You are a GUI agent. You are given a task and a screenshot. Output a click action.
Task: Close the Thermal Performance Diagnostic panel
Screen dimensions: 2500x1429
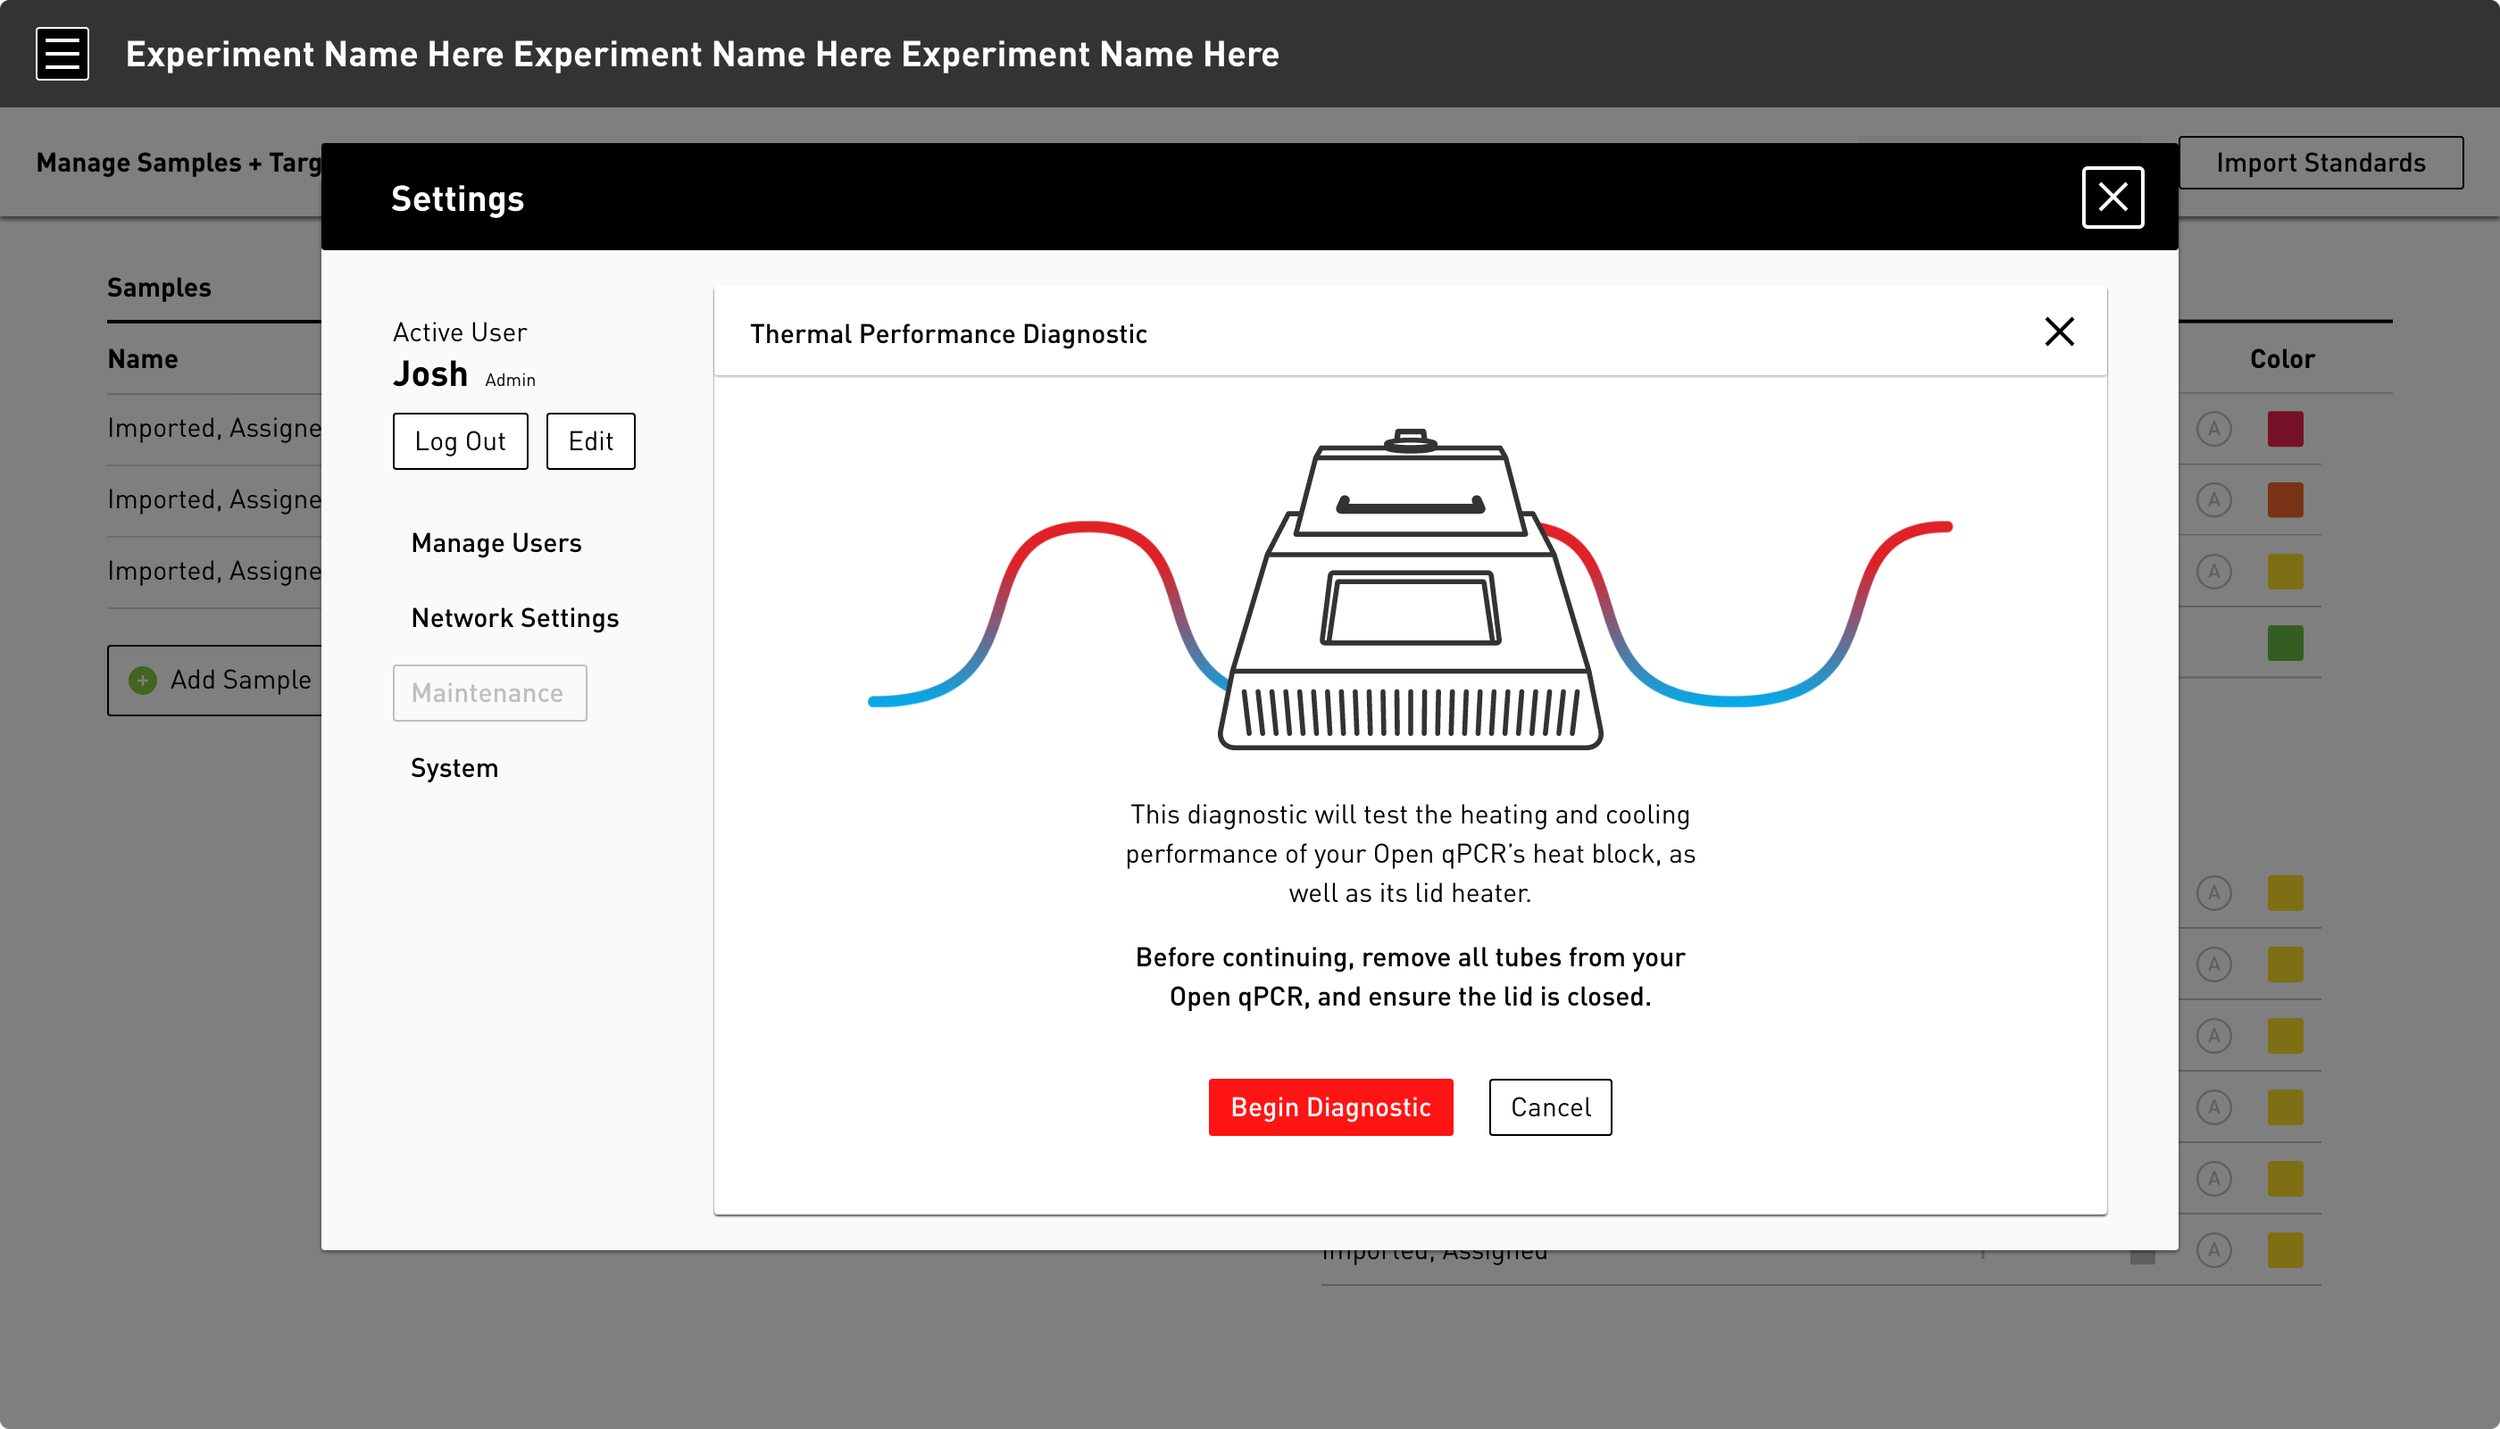click(2059, 332)
